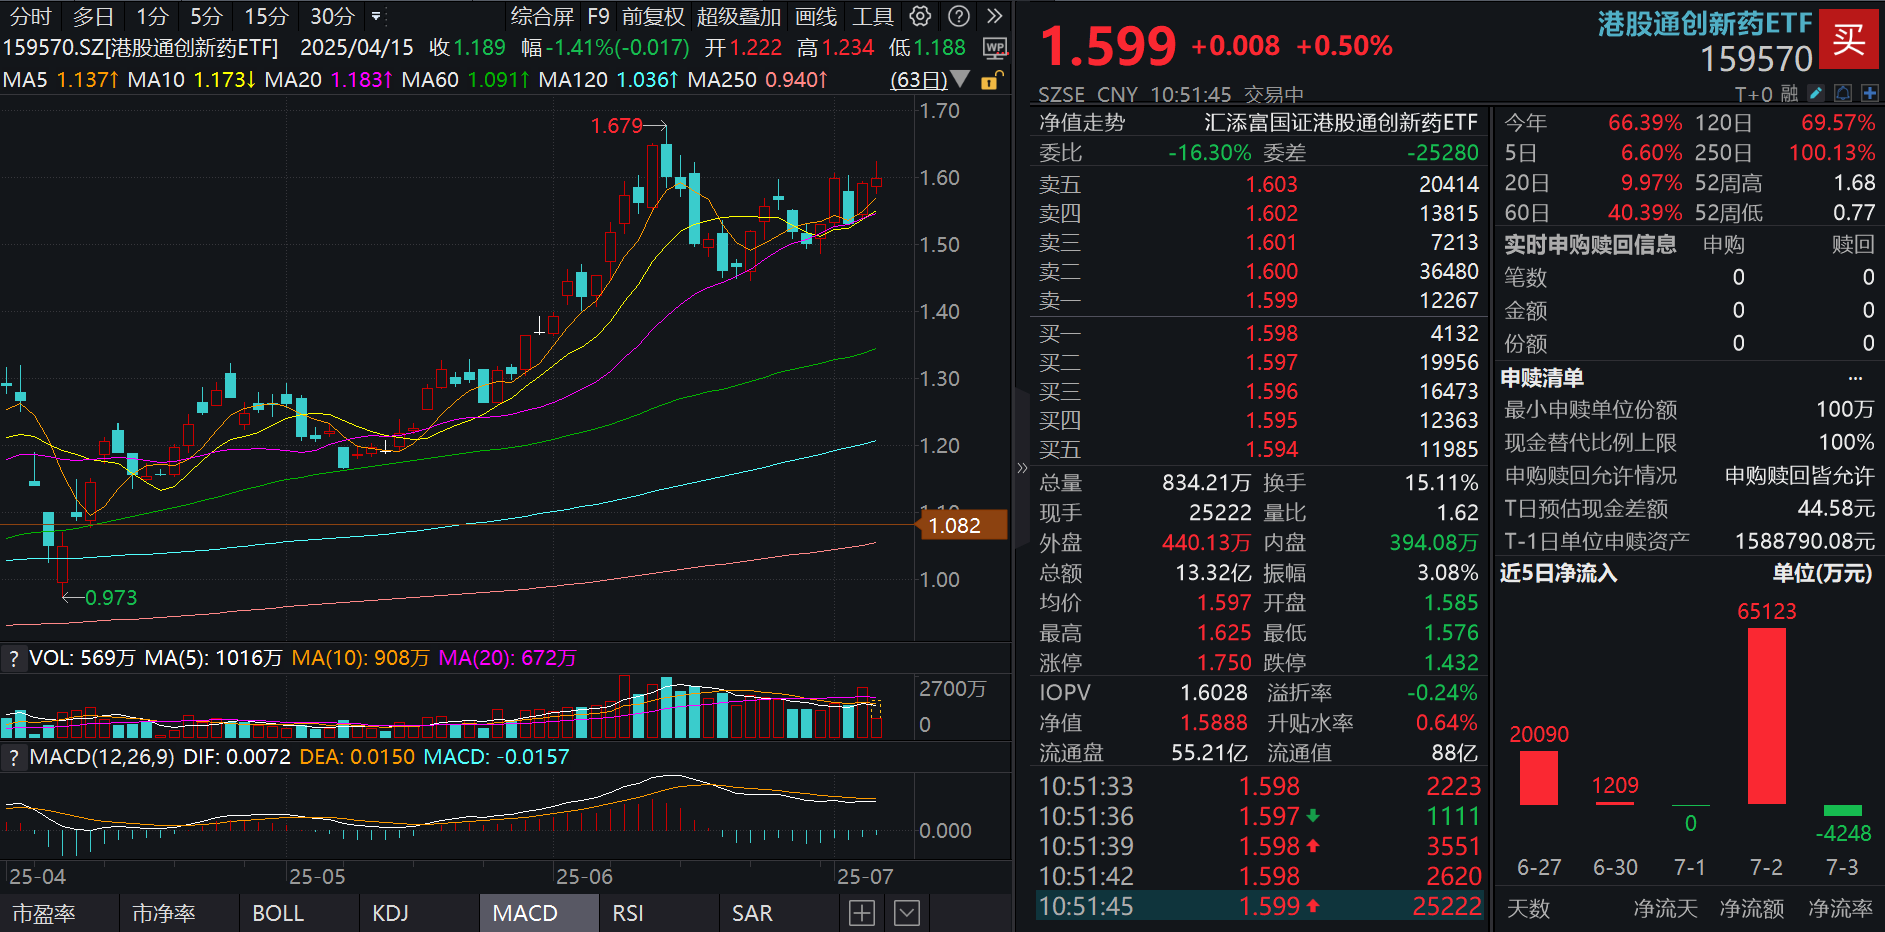Expand hidden toolbar items via the double chevron
The height and width of the screenshot is (932, 1885).
pyautogui.click(x=993, y=16)
